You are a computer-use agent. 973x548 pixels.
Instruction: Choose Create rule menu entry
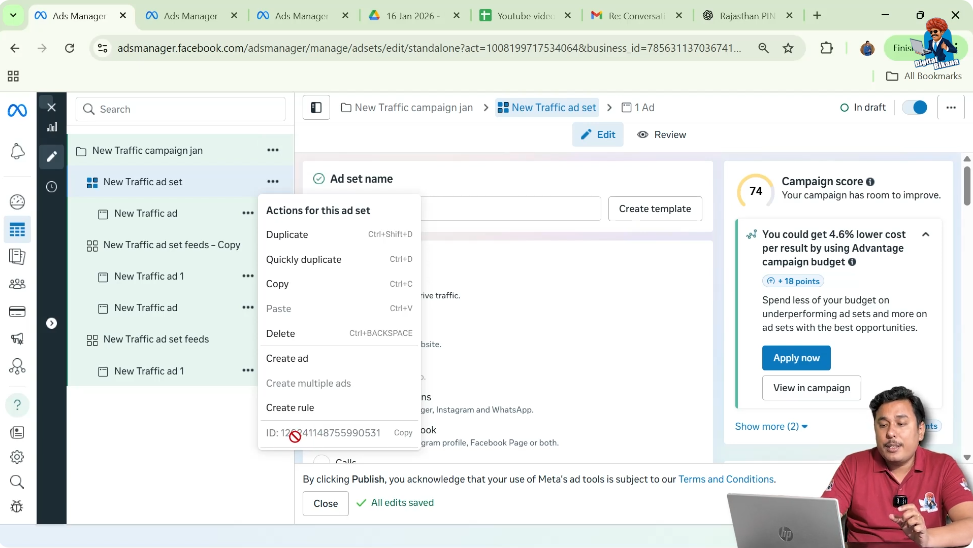(339, 408)
